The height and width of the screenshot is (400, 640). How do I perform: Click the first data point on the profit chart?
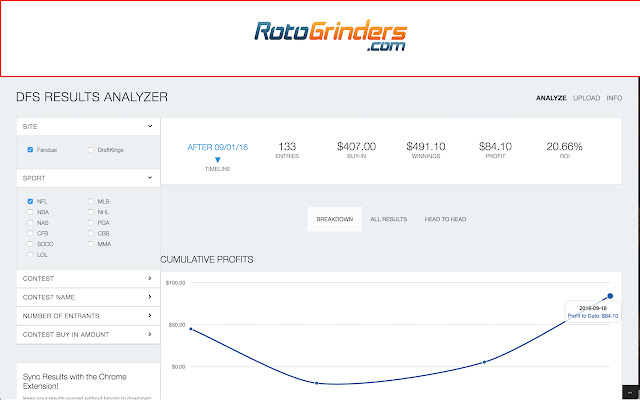191,329
